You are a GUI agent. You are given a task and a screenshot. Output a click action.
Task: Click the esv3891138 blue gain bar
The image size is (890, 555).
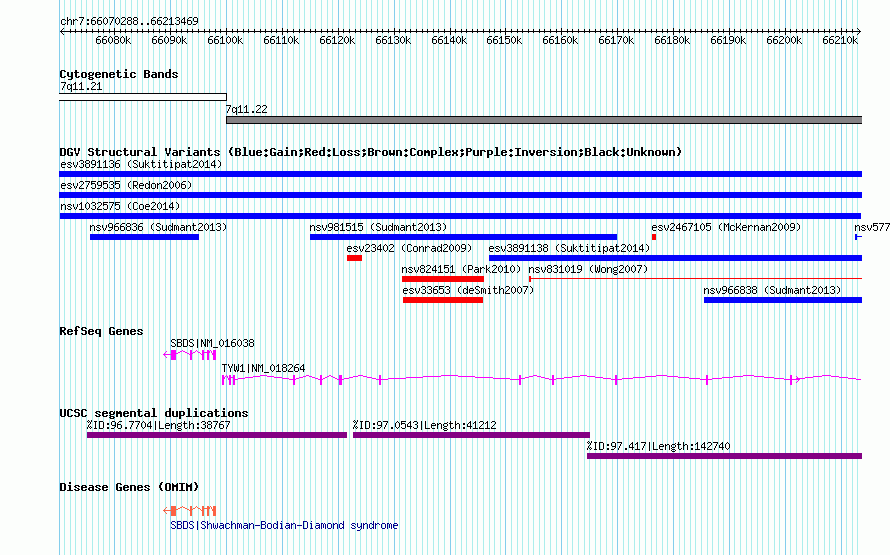675,258
